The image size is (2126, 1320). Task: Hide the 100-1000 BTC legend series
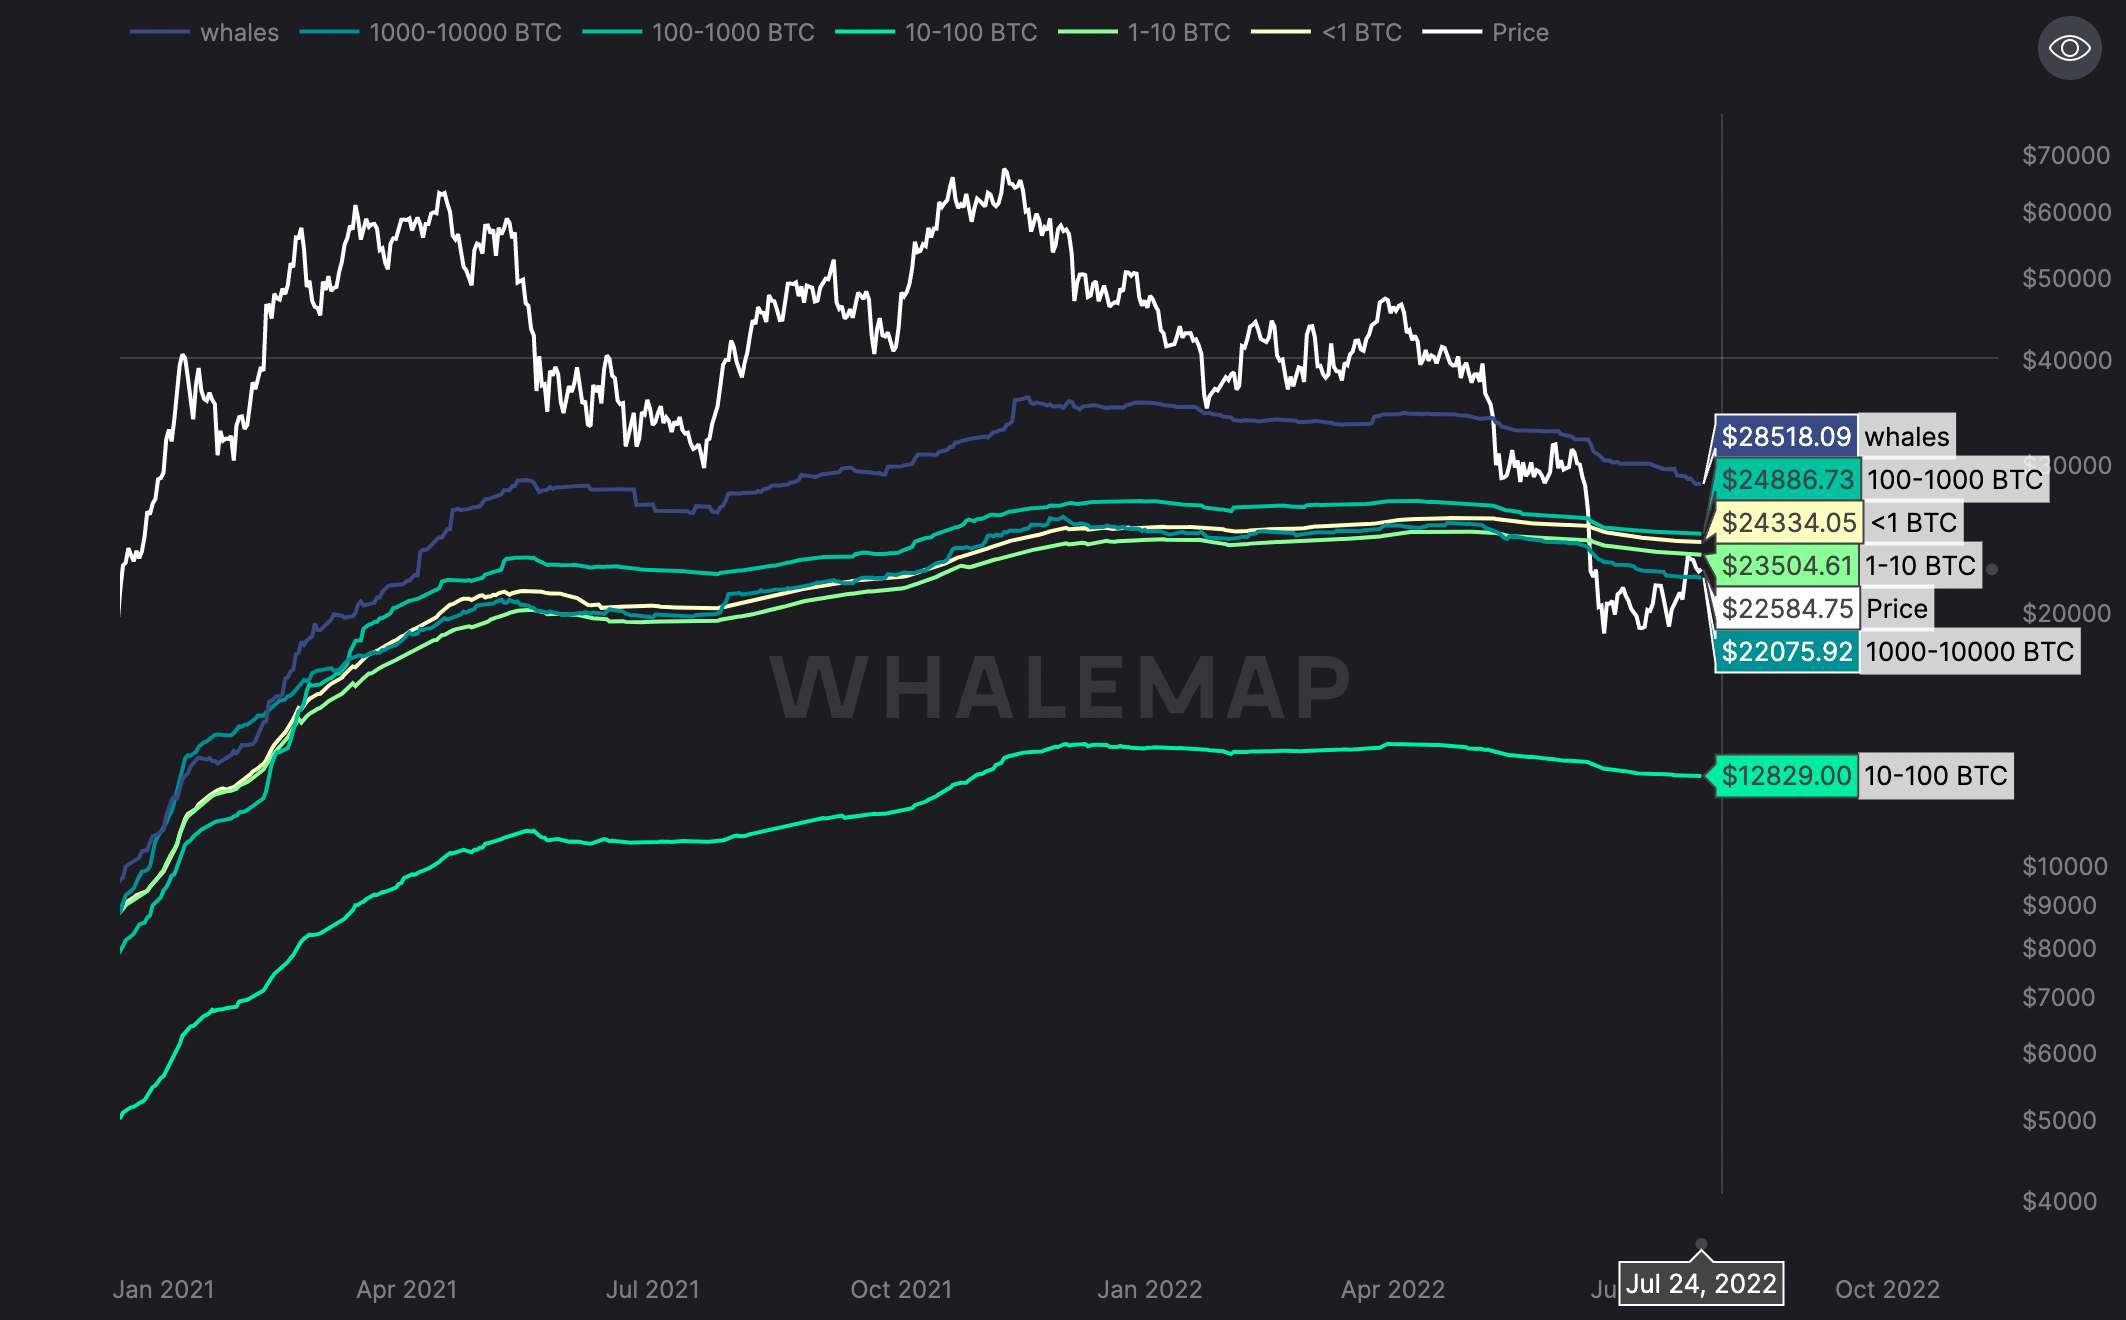tap(732, 33)
